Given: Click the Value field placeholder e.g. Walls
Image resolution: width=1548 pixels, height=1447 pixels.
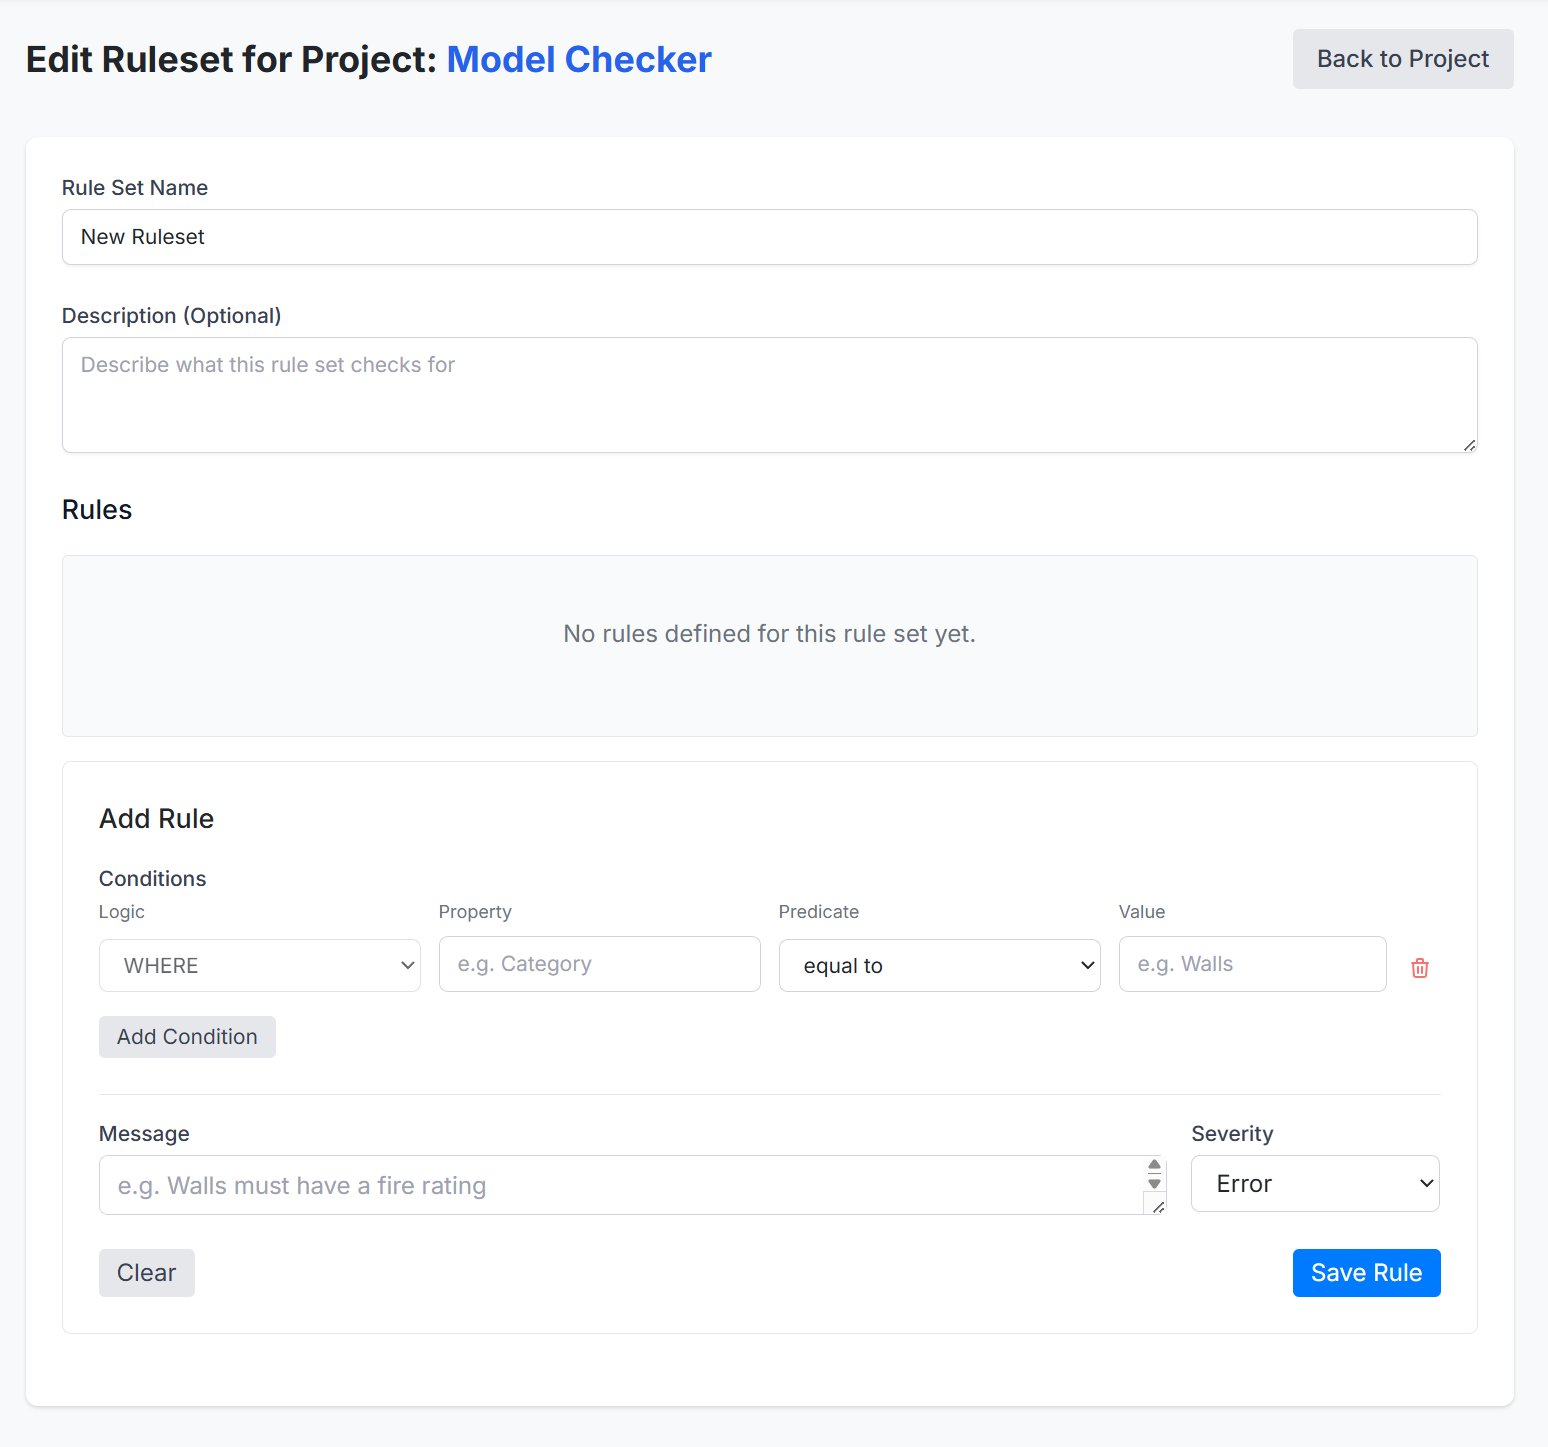Looking at the screenshot, I should 1251,964.
